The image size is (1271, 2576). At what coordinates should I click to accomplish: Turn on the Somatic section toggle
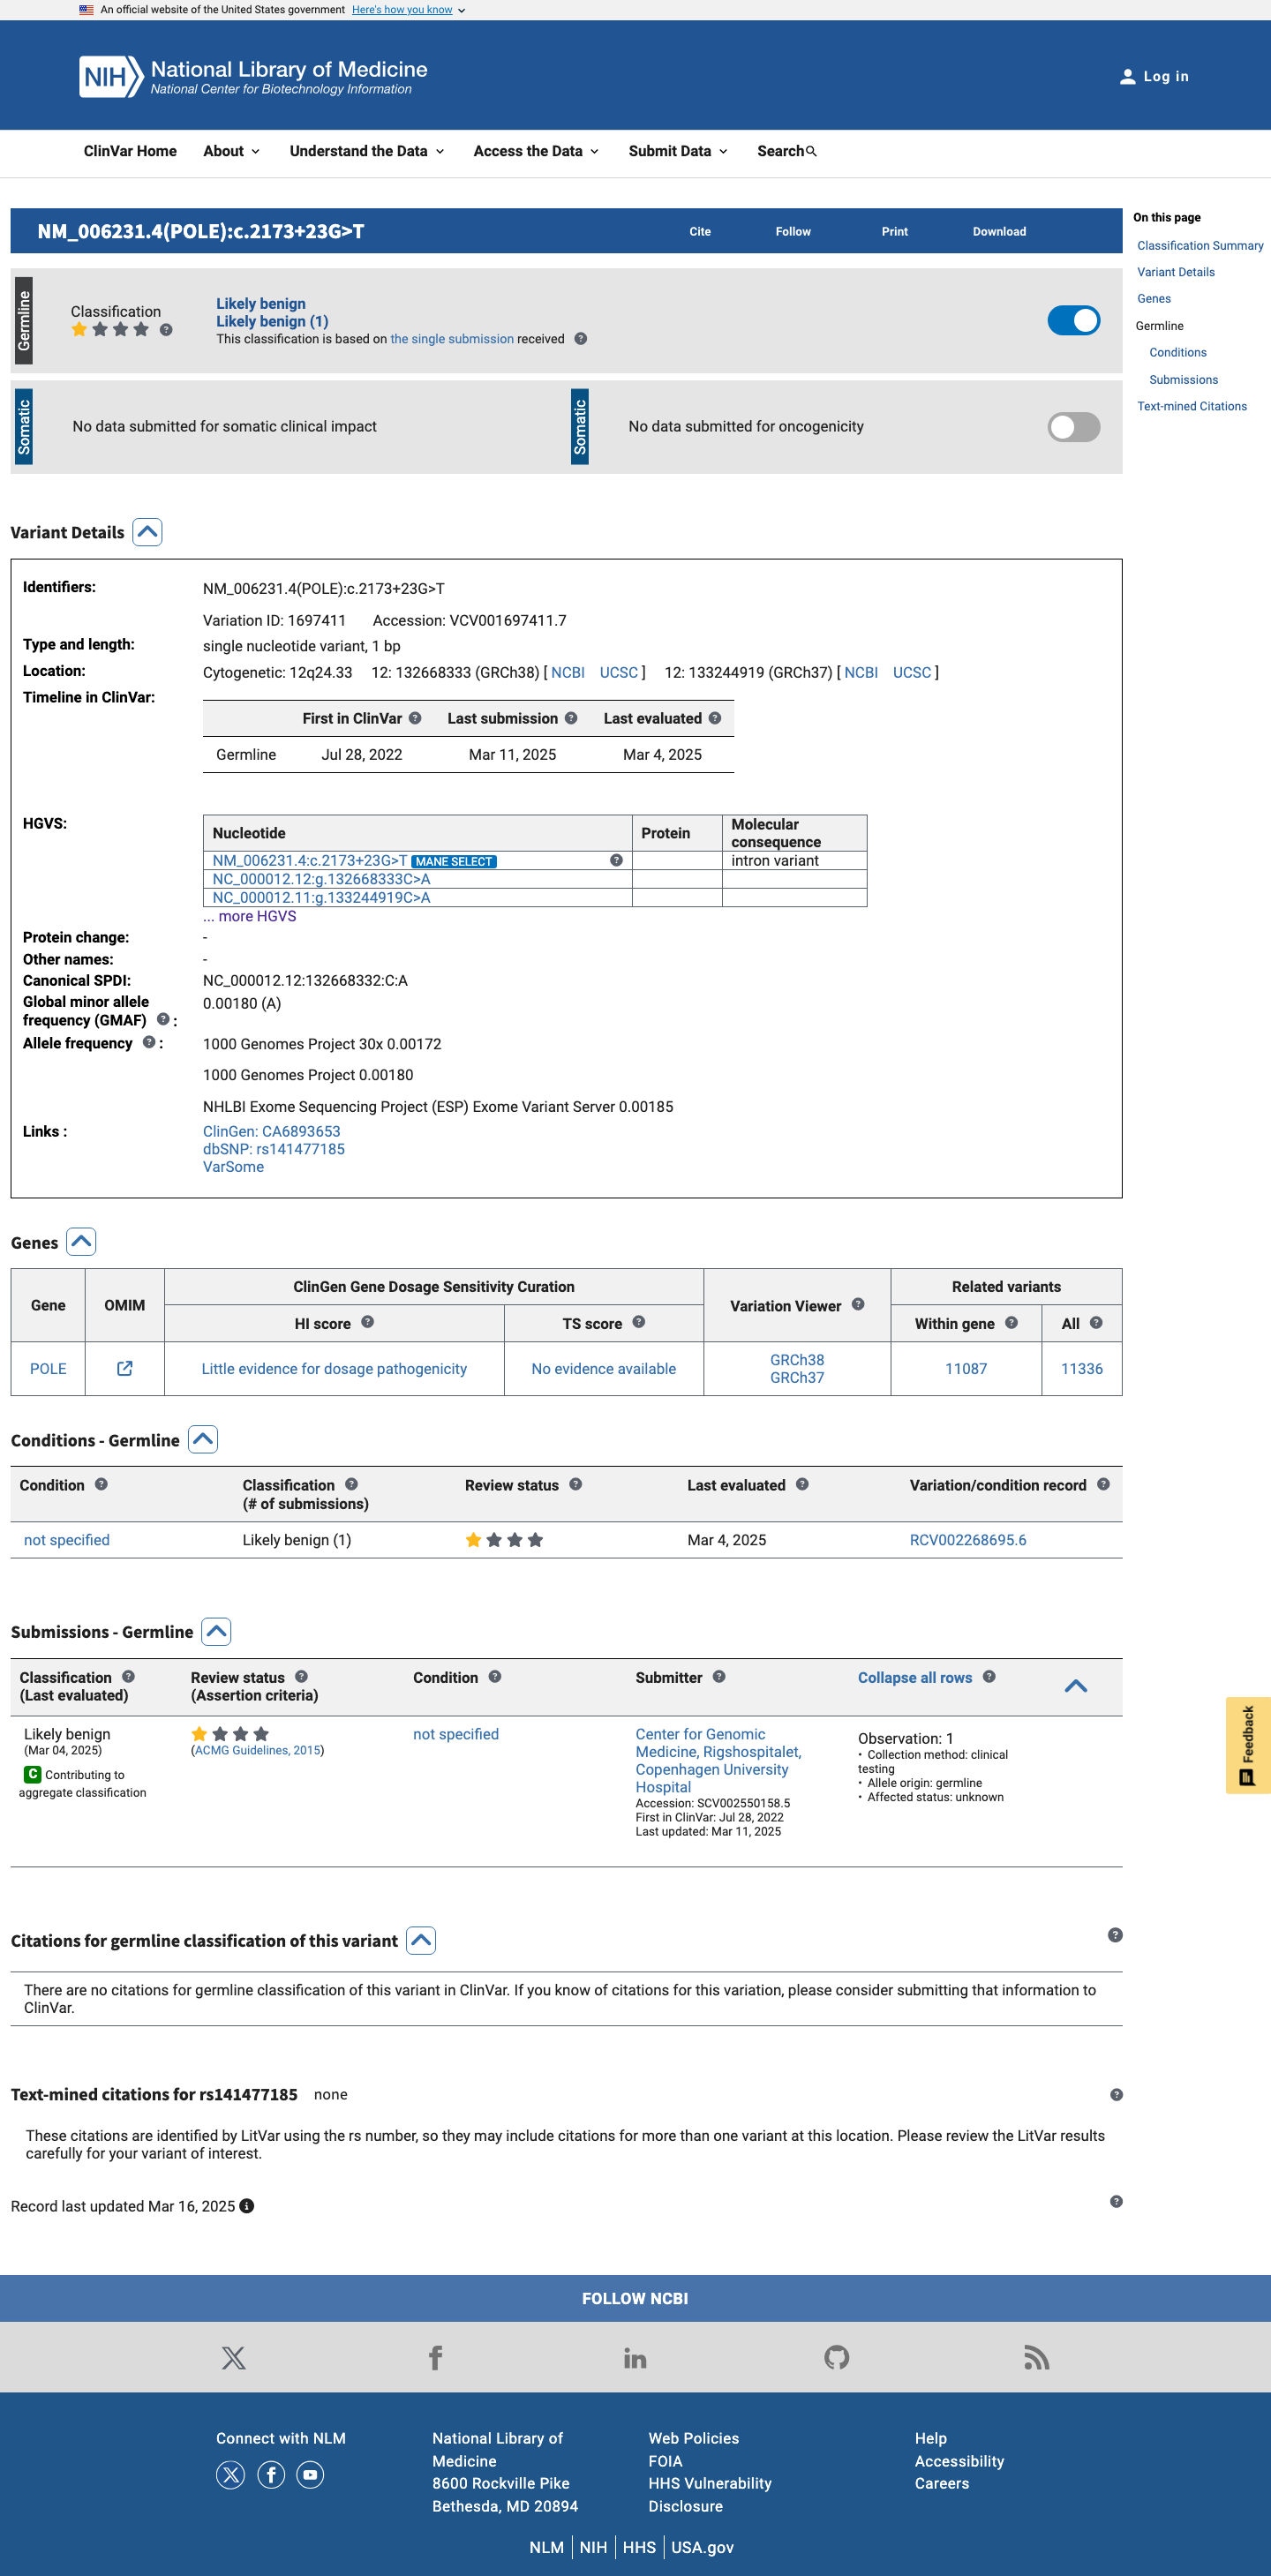[x=1074, y=427]
